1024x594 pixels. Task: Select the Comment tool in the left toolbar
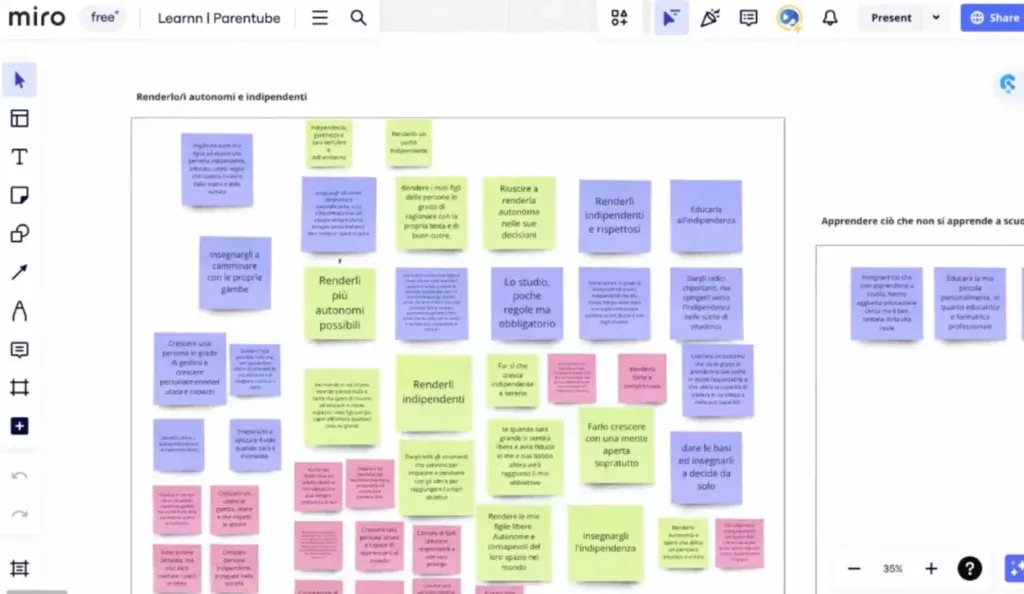[x=20, y=350]
